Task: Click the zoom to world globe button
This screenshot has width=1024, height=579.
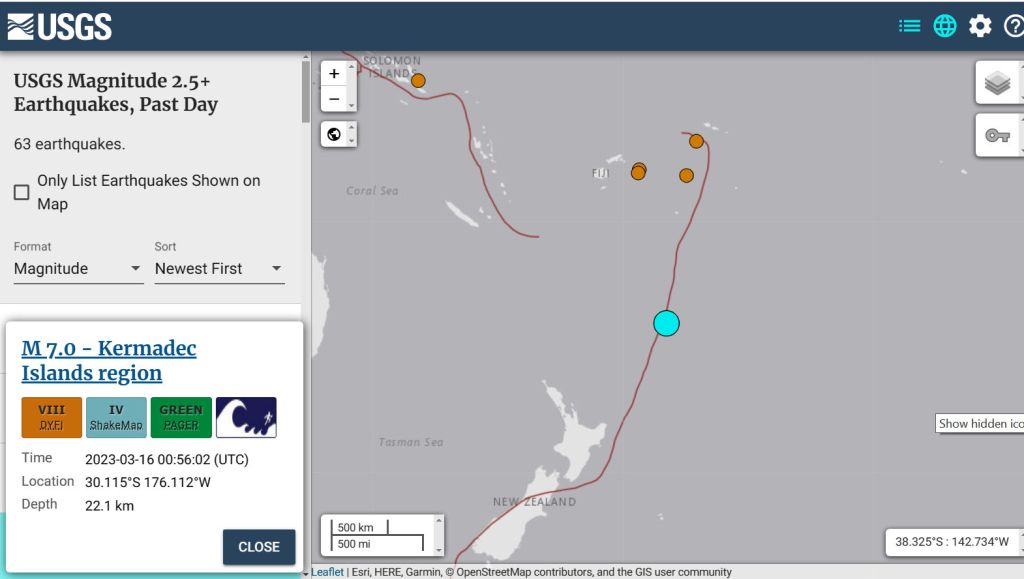Action: coord(334,134)
